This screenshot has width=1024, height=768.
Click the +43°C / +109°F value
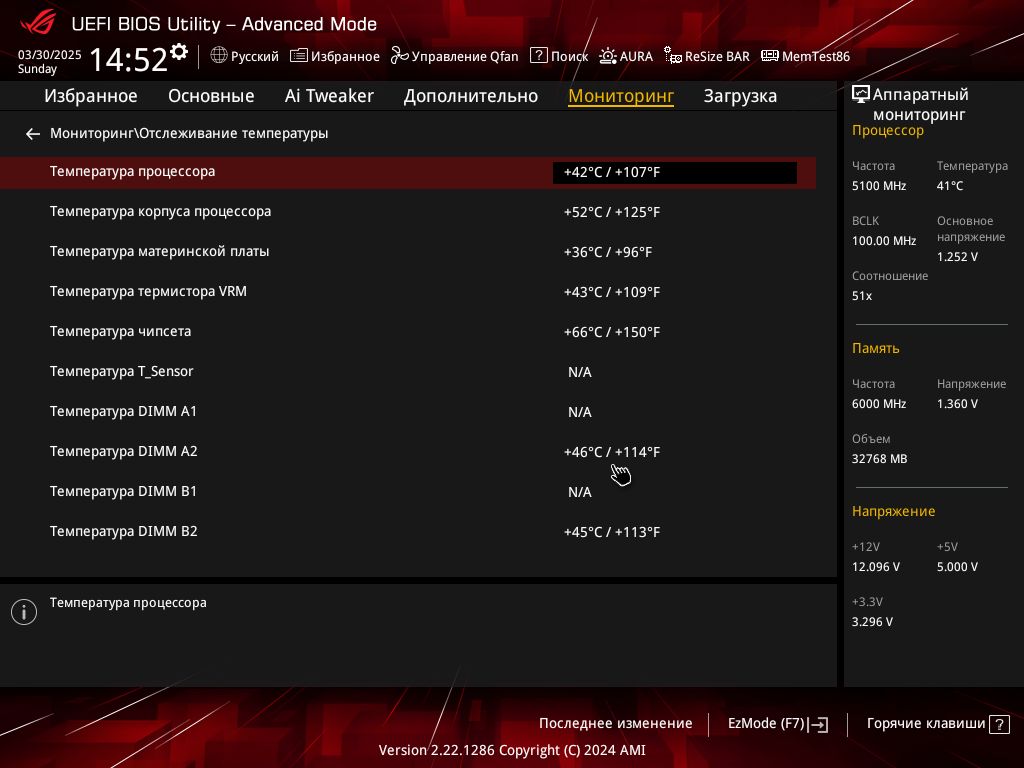(612, 292)
